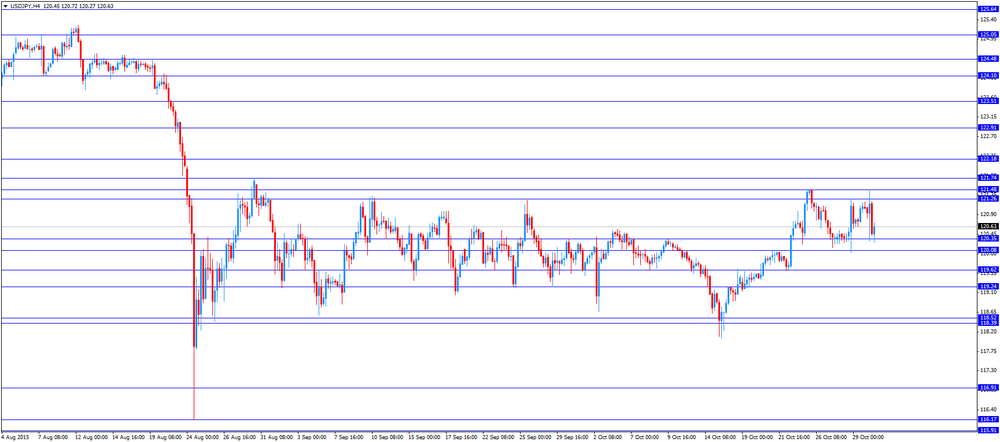Screen dimensions: 1000x442
Task: Click the 122.70 price axis value
Action: [988, 136]
